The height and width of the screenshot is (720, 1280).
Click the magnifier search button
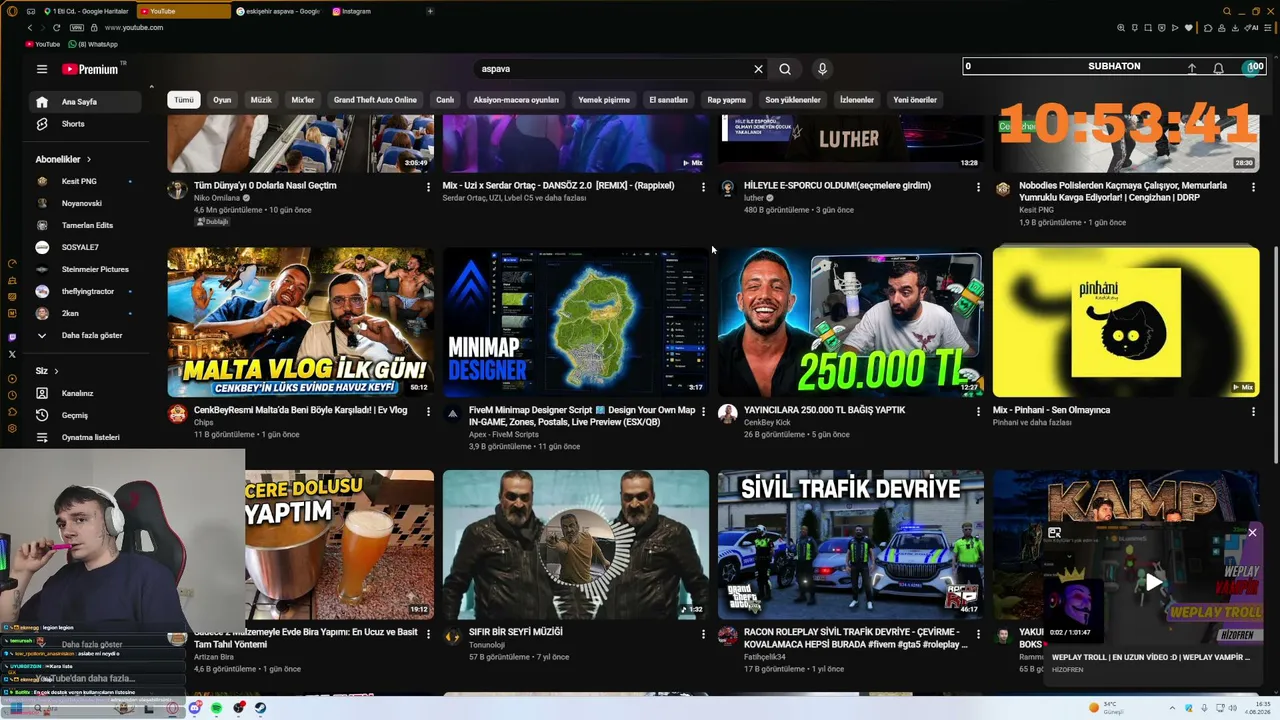click(785, 69)
